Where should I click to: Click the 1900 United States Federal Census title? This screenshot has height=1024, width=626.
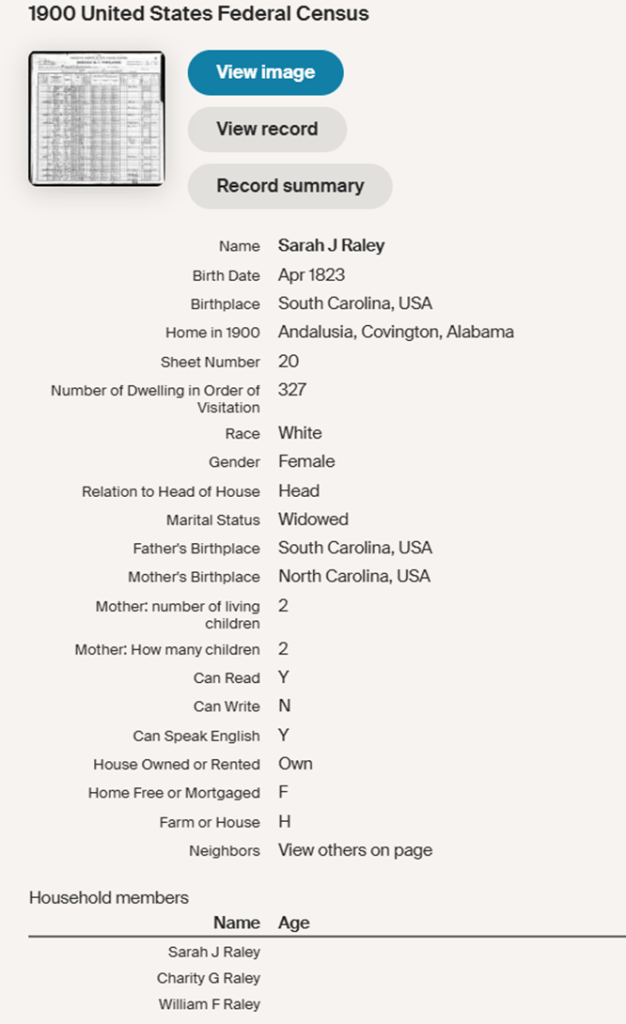point(199,14)
